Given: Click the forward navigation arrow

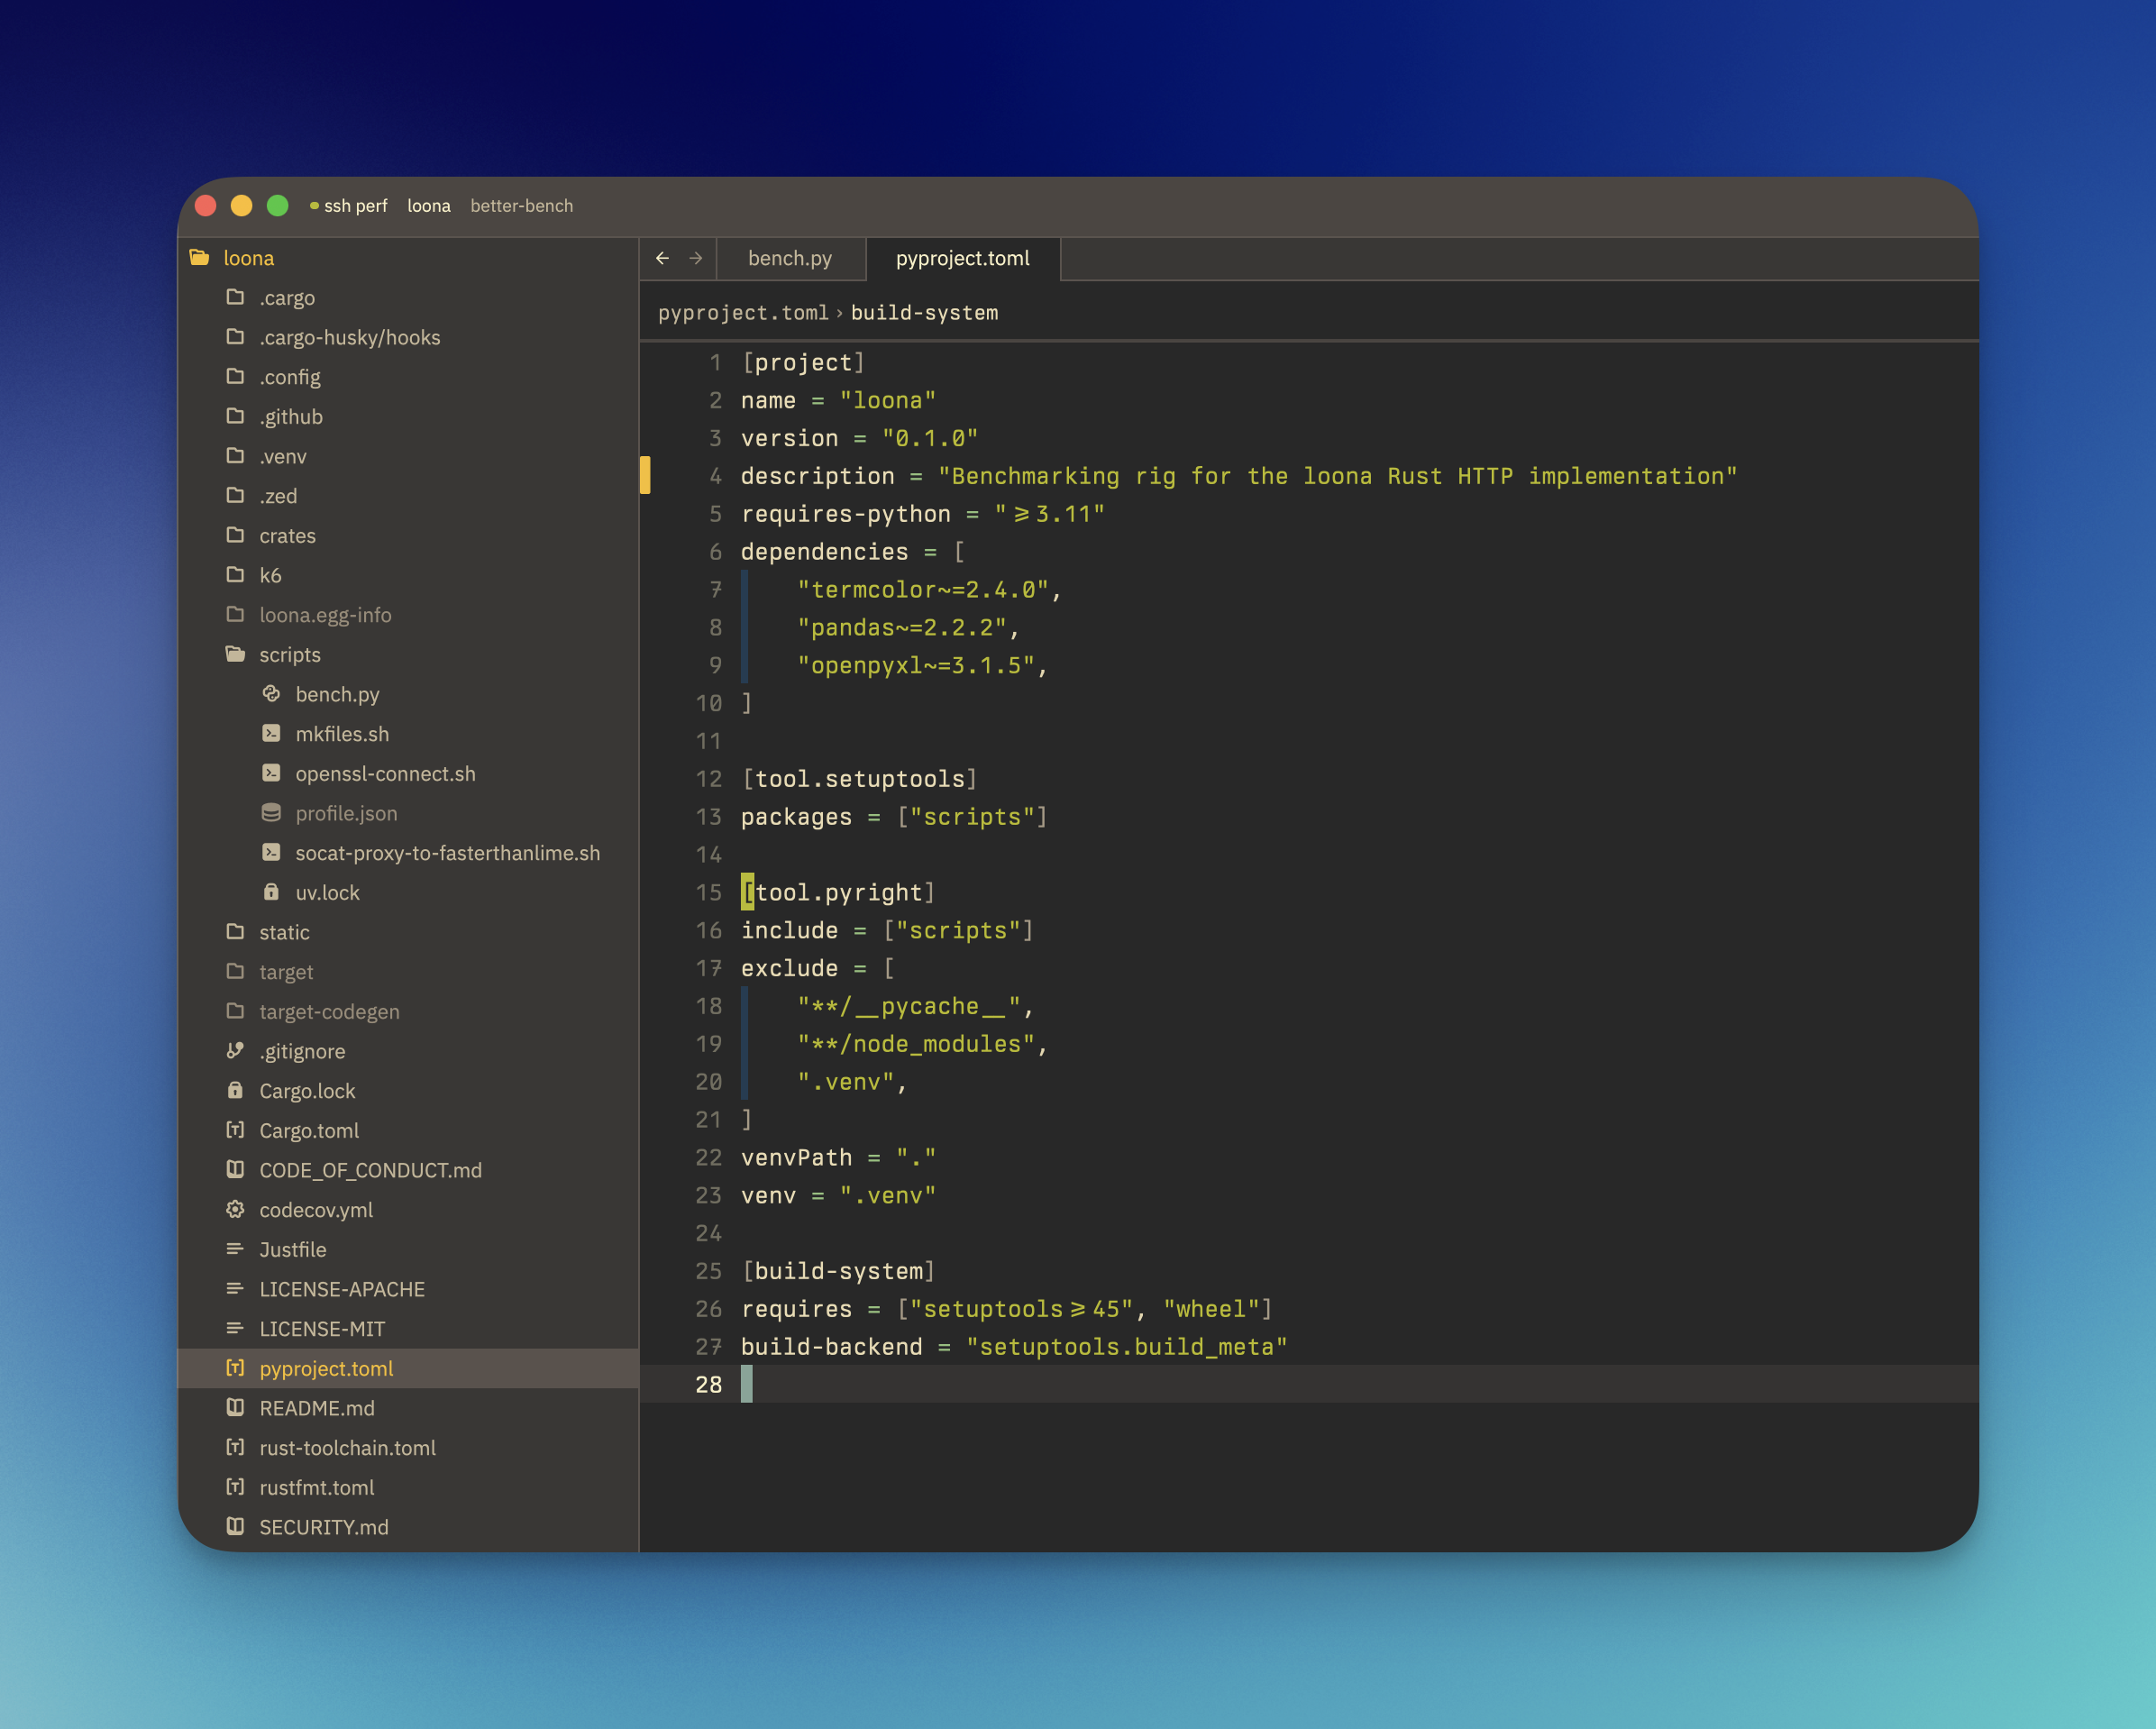Looking at the screenshot, I should click(x=696, y=258).
